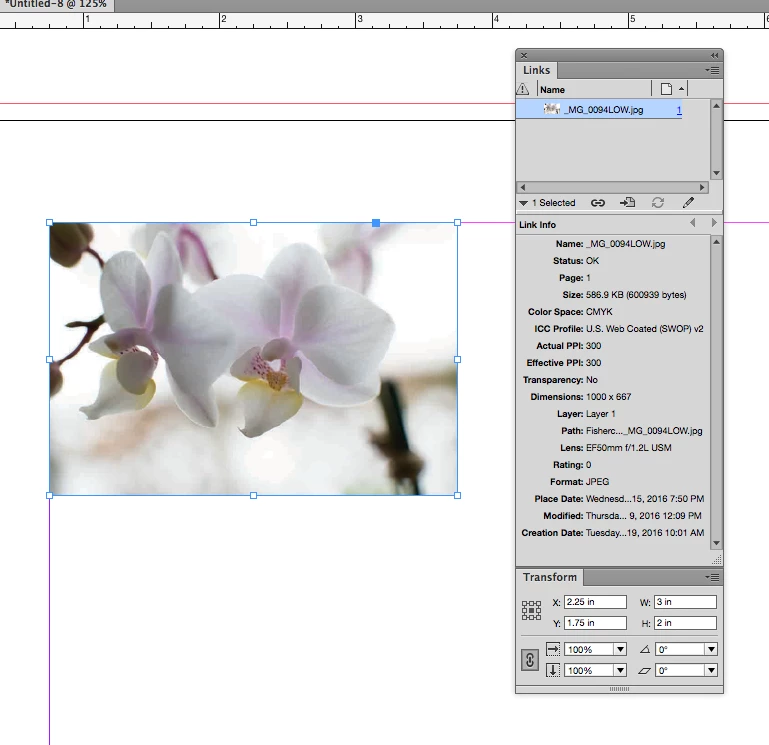Click the right-middle frame handle
This screenshot has width=769, height=745.
[458, 360]
